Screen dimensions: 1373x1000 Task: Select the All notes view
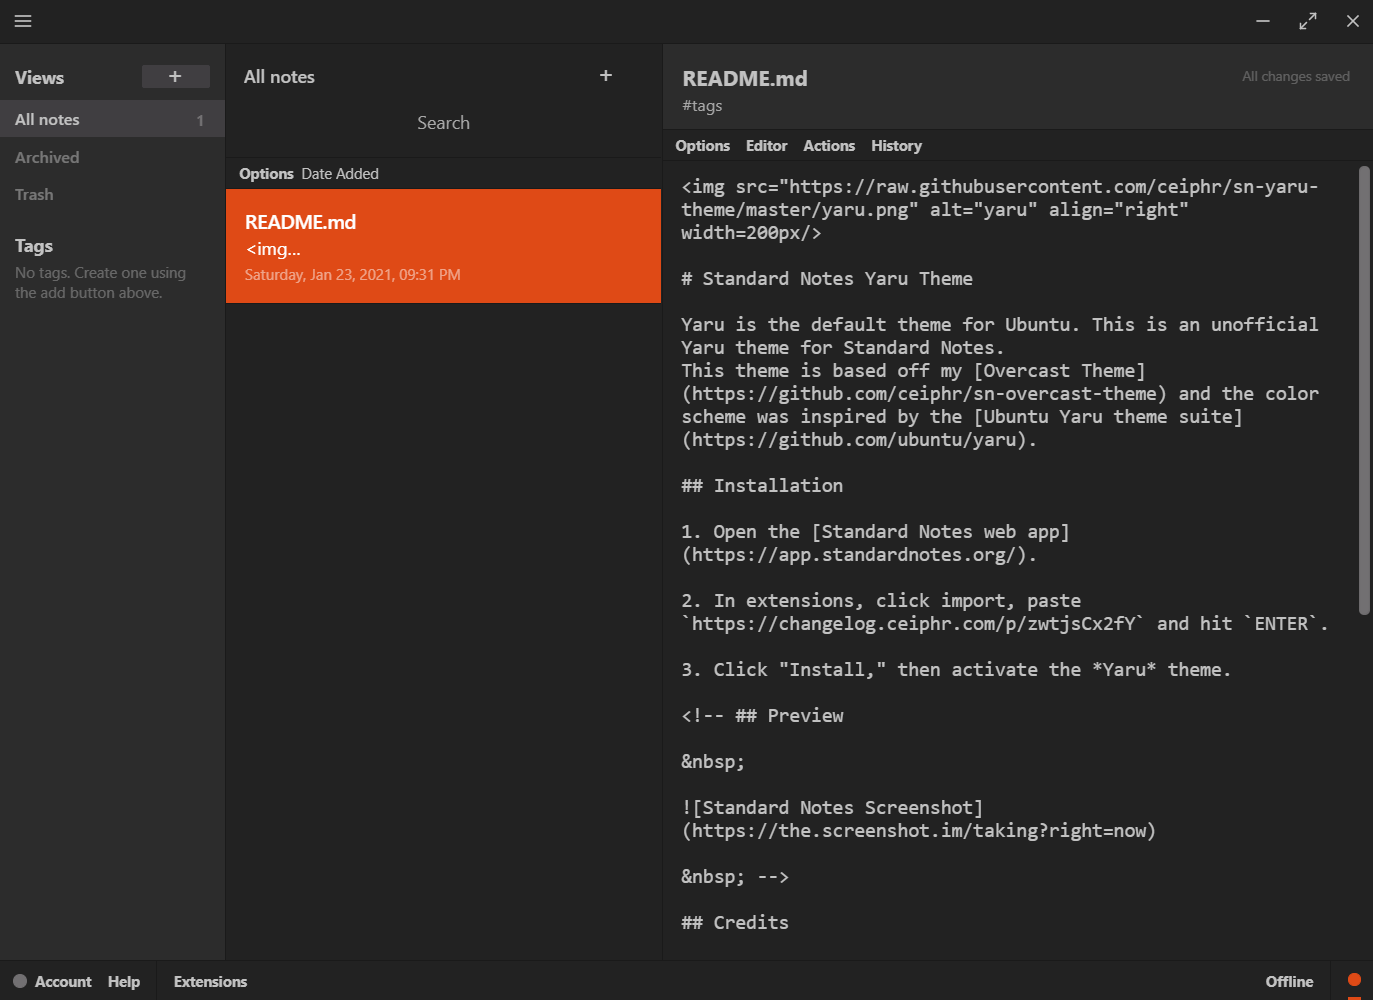[112, 119]
